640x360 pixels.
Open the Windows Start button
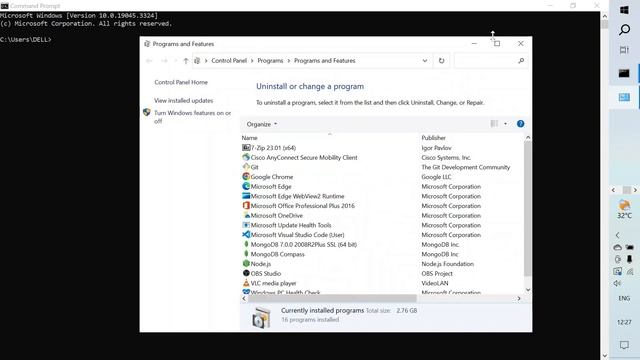624,10
